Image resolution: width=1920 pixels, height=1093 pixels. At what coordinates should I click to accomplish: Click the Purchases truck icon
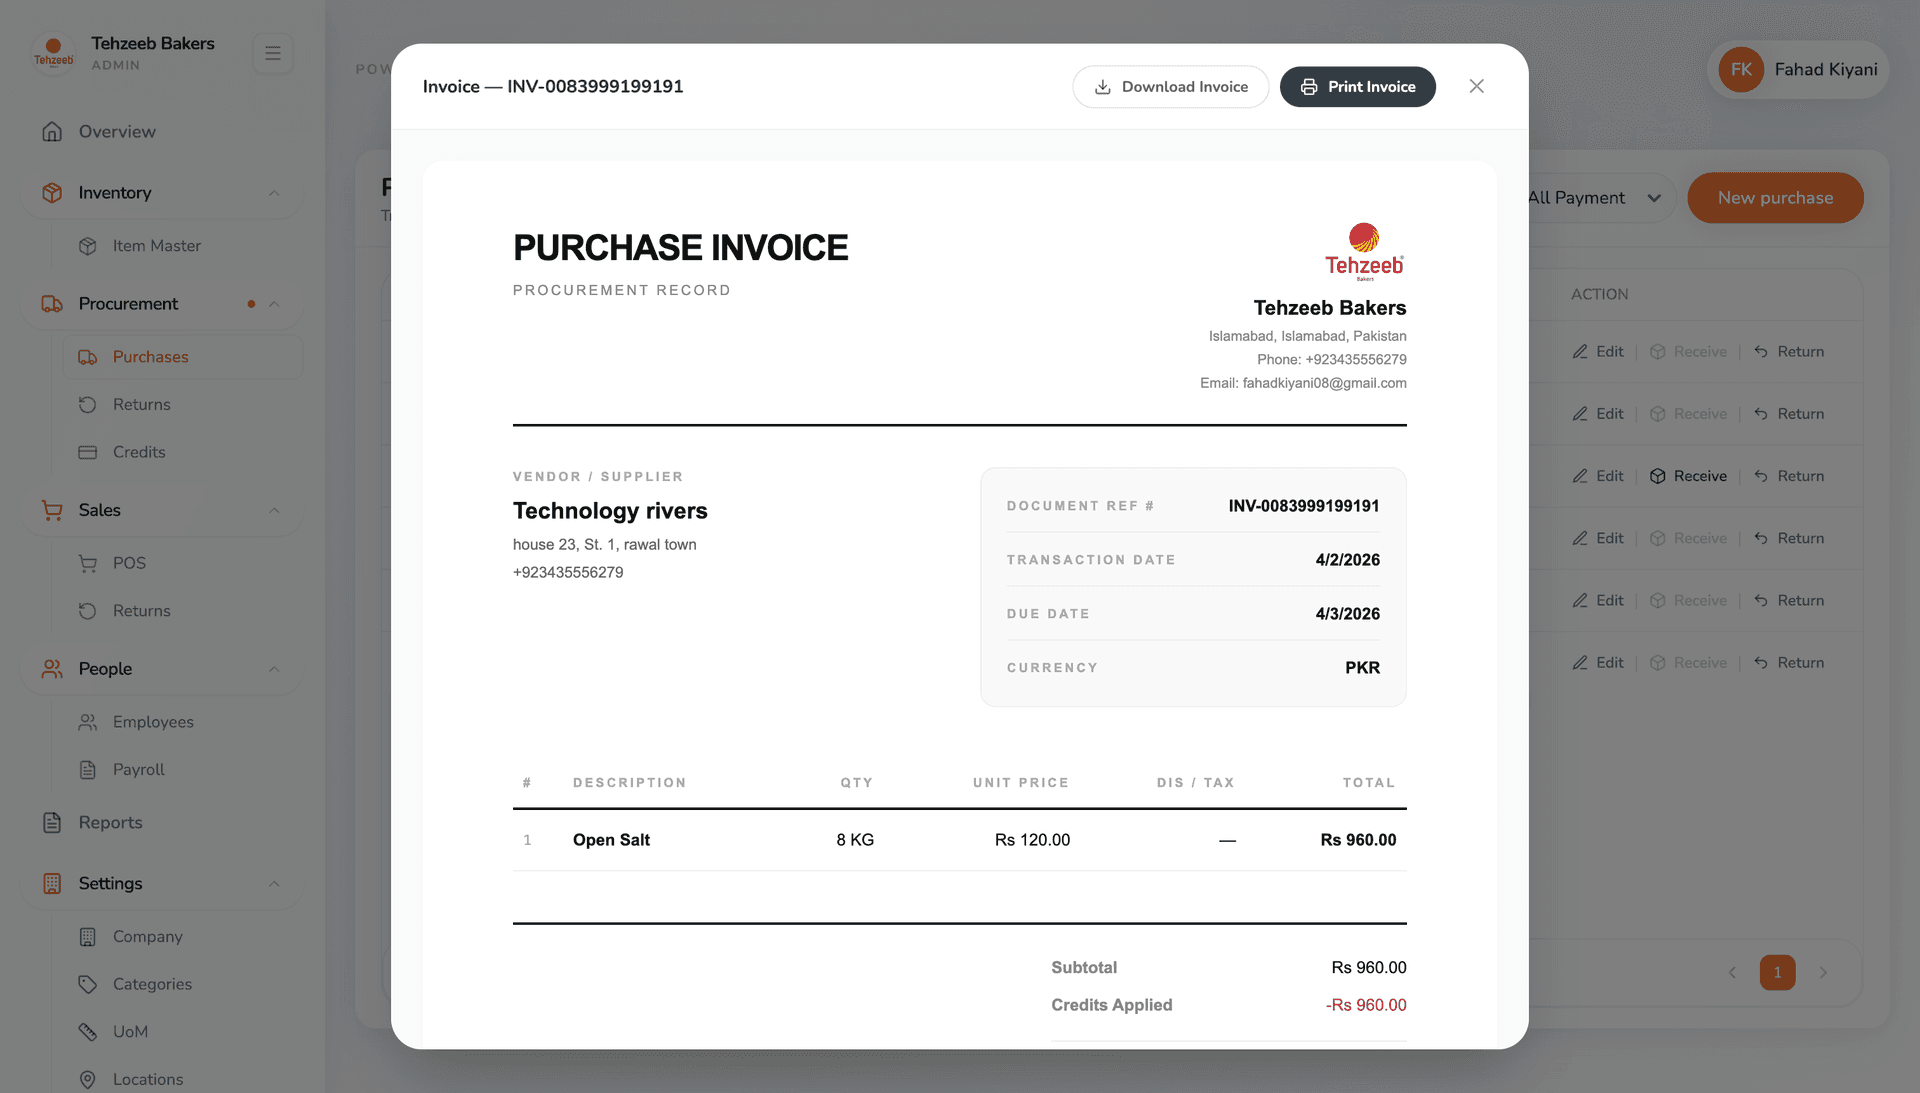(88, 357)
